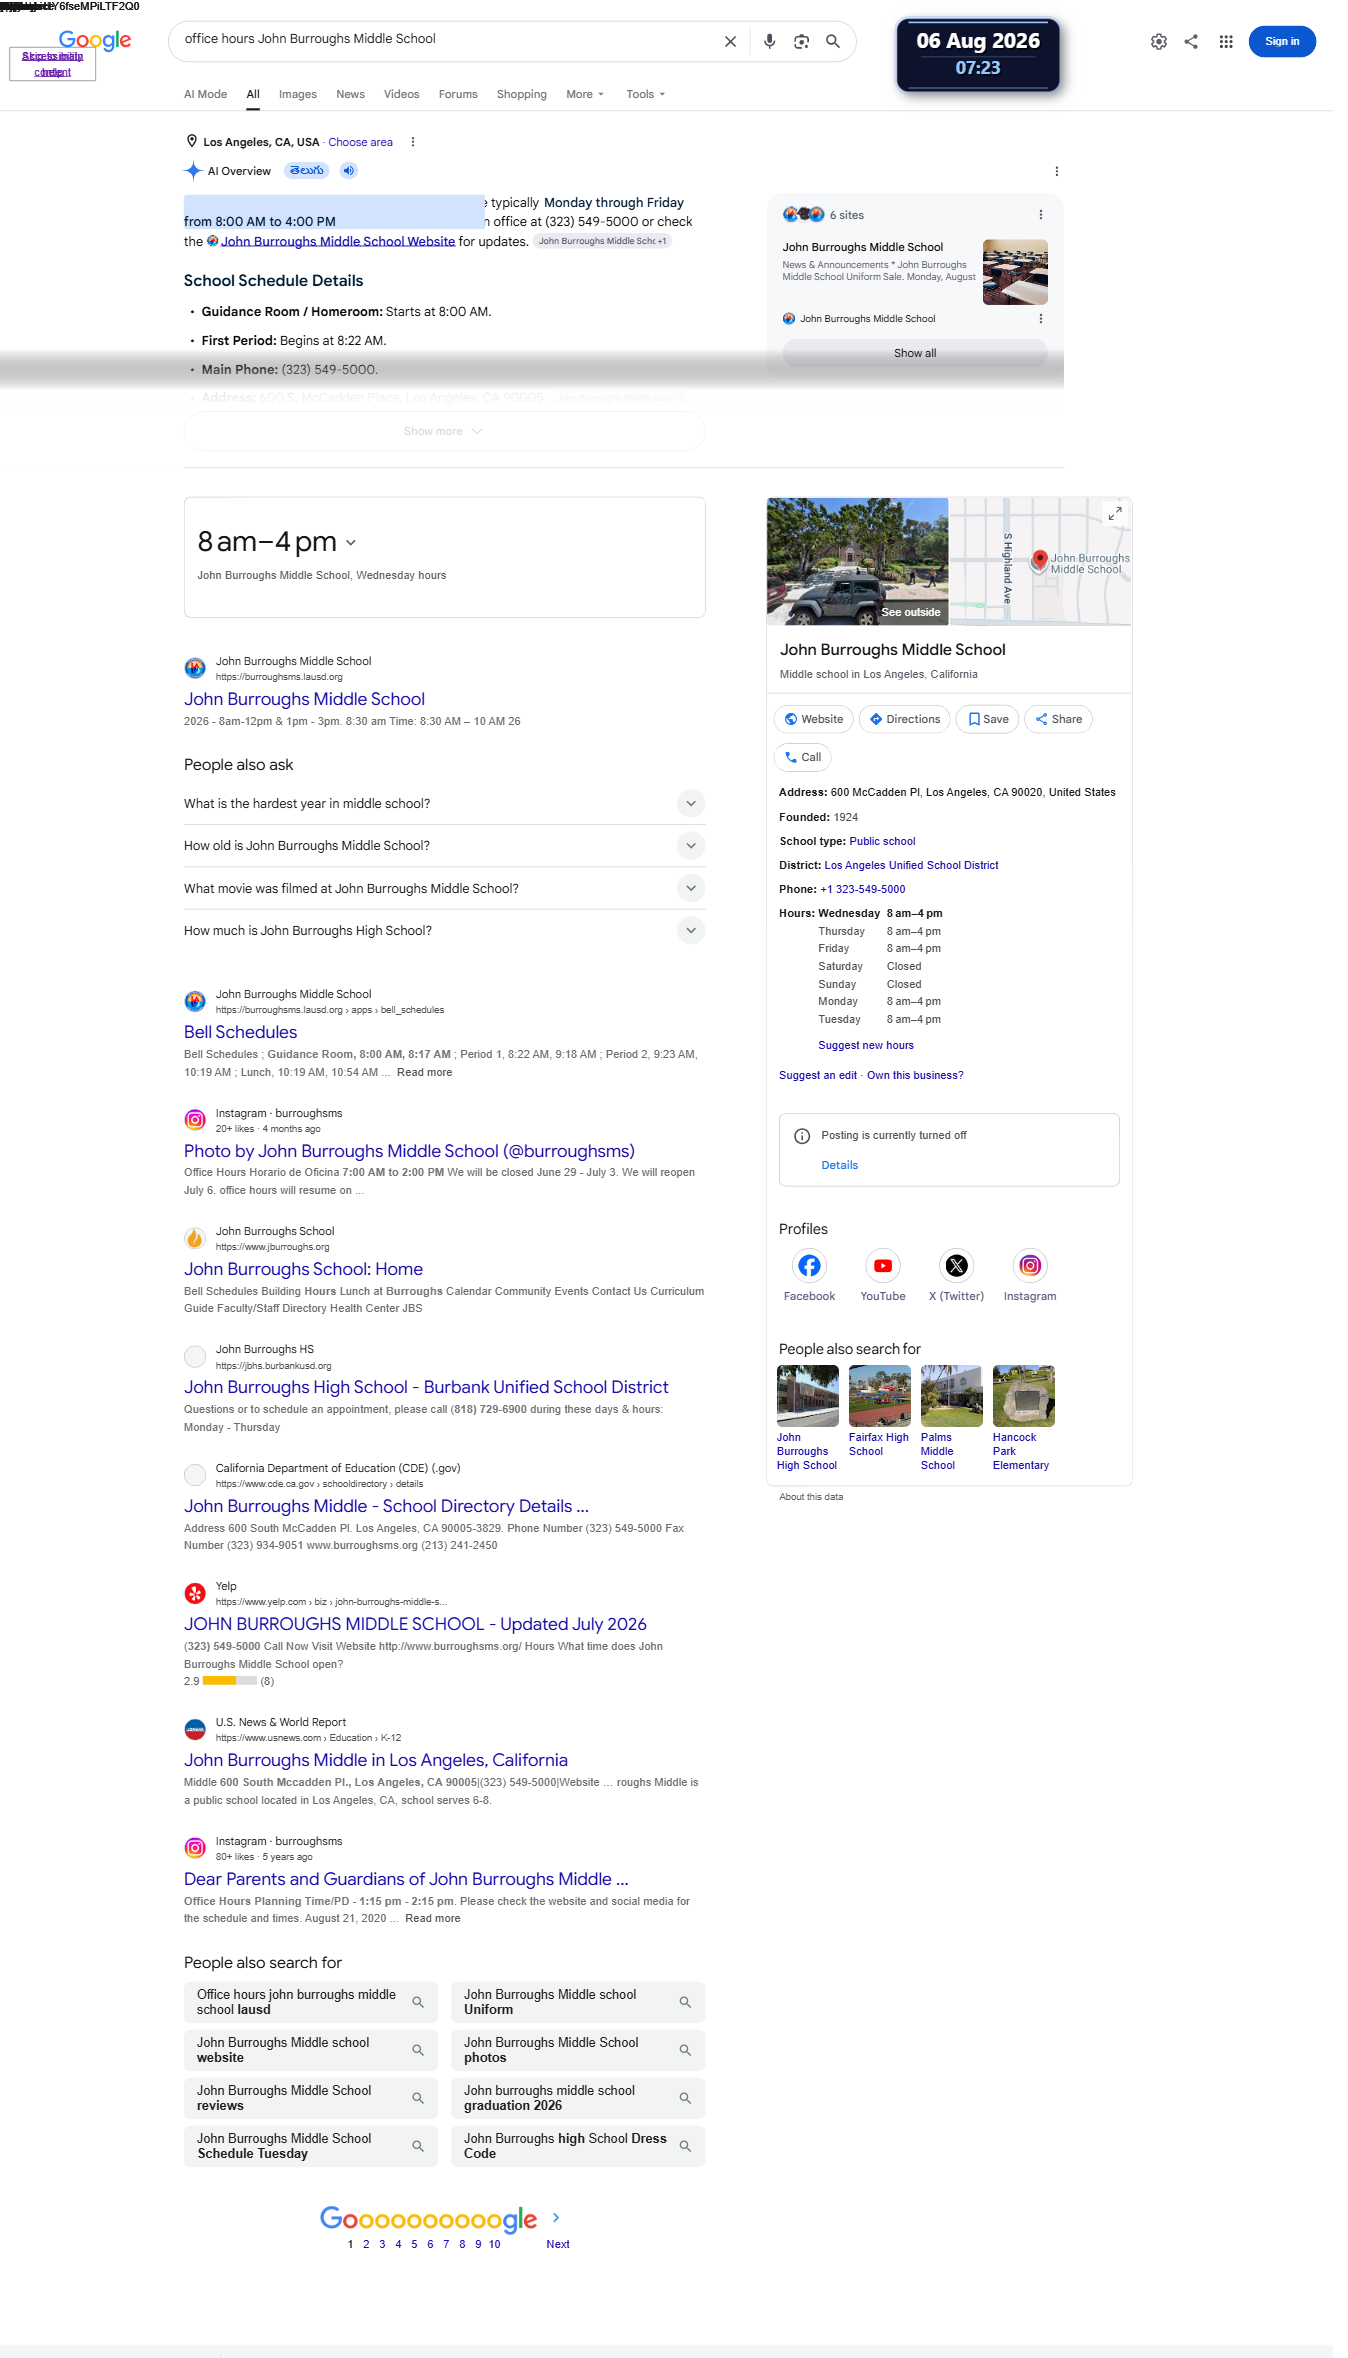
Task: Click the Save button in knowledge panel
Action: pos(988,719)
